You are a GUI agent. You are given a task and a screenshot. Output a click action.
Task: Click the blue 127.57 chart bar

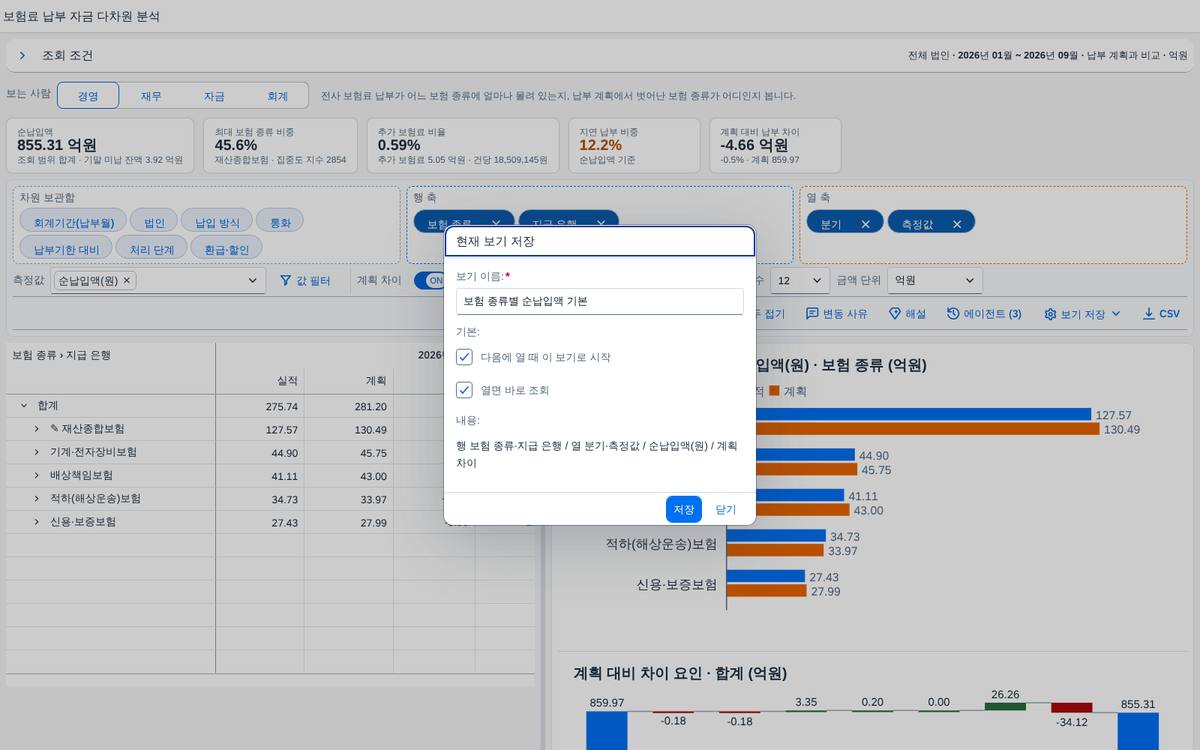(x=909, y=414)
